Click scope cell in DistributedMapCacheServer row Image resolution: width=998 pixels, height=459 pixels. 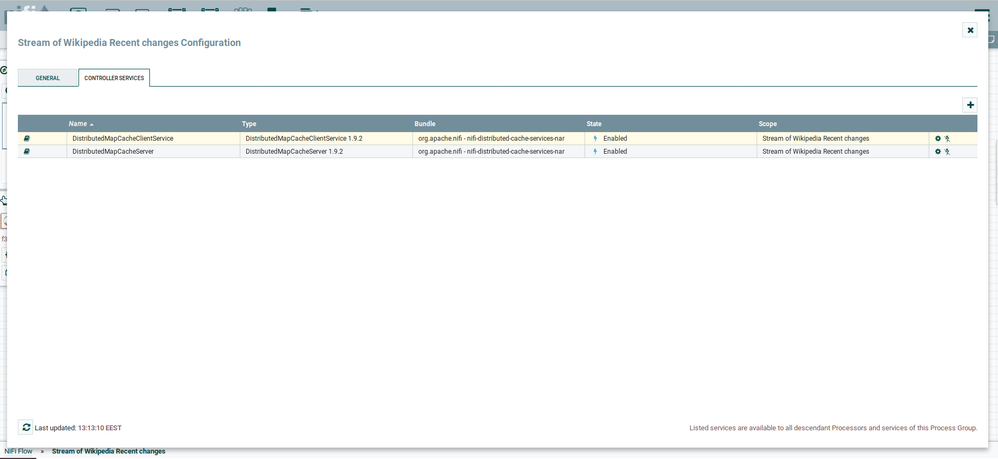point(843,152)
